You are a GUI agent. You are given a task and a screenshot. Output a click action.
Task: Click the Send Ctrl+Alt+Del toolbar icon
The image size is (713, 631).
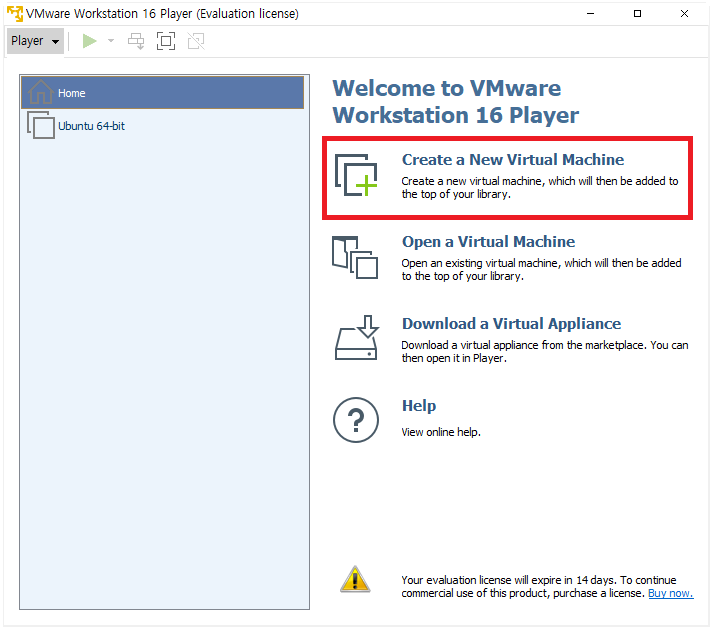pyautogui.click(x=136, y=41)
